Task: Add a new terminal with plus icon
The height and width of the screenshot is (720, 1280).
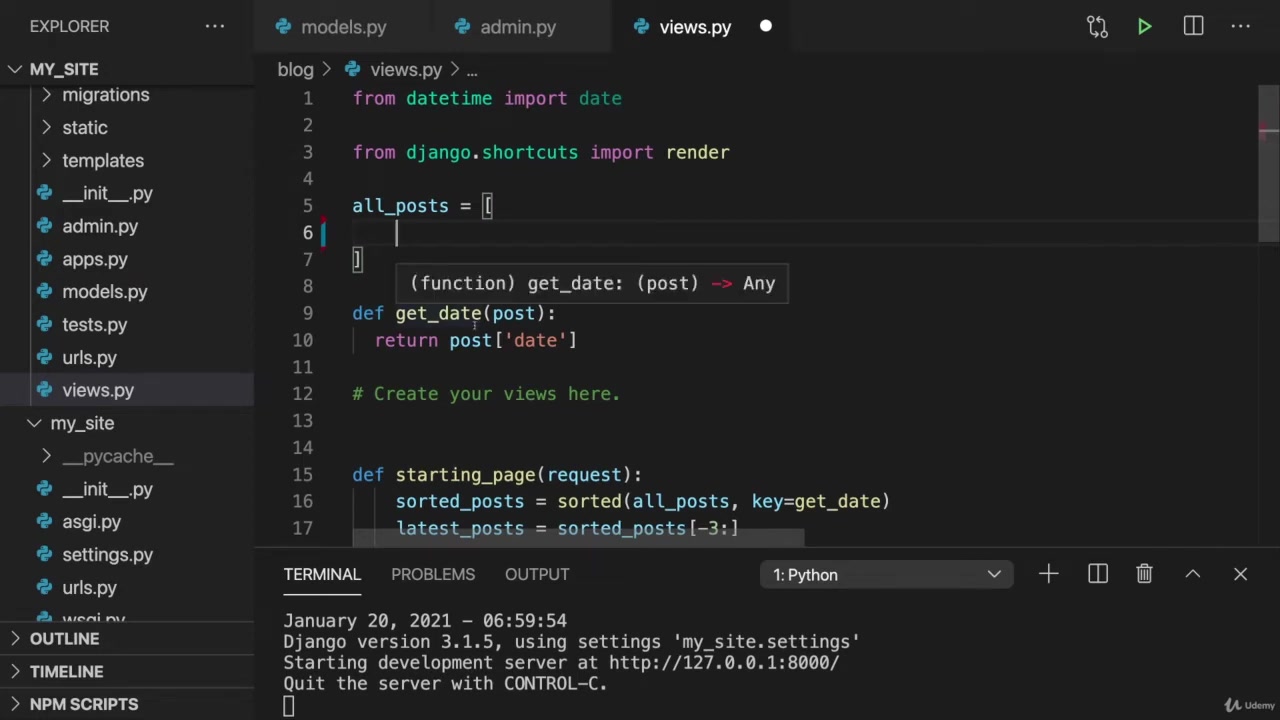Action: [1048, 574]
